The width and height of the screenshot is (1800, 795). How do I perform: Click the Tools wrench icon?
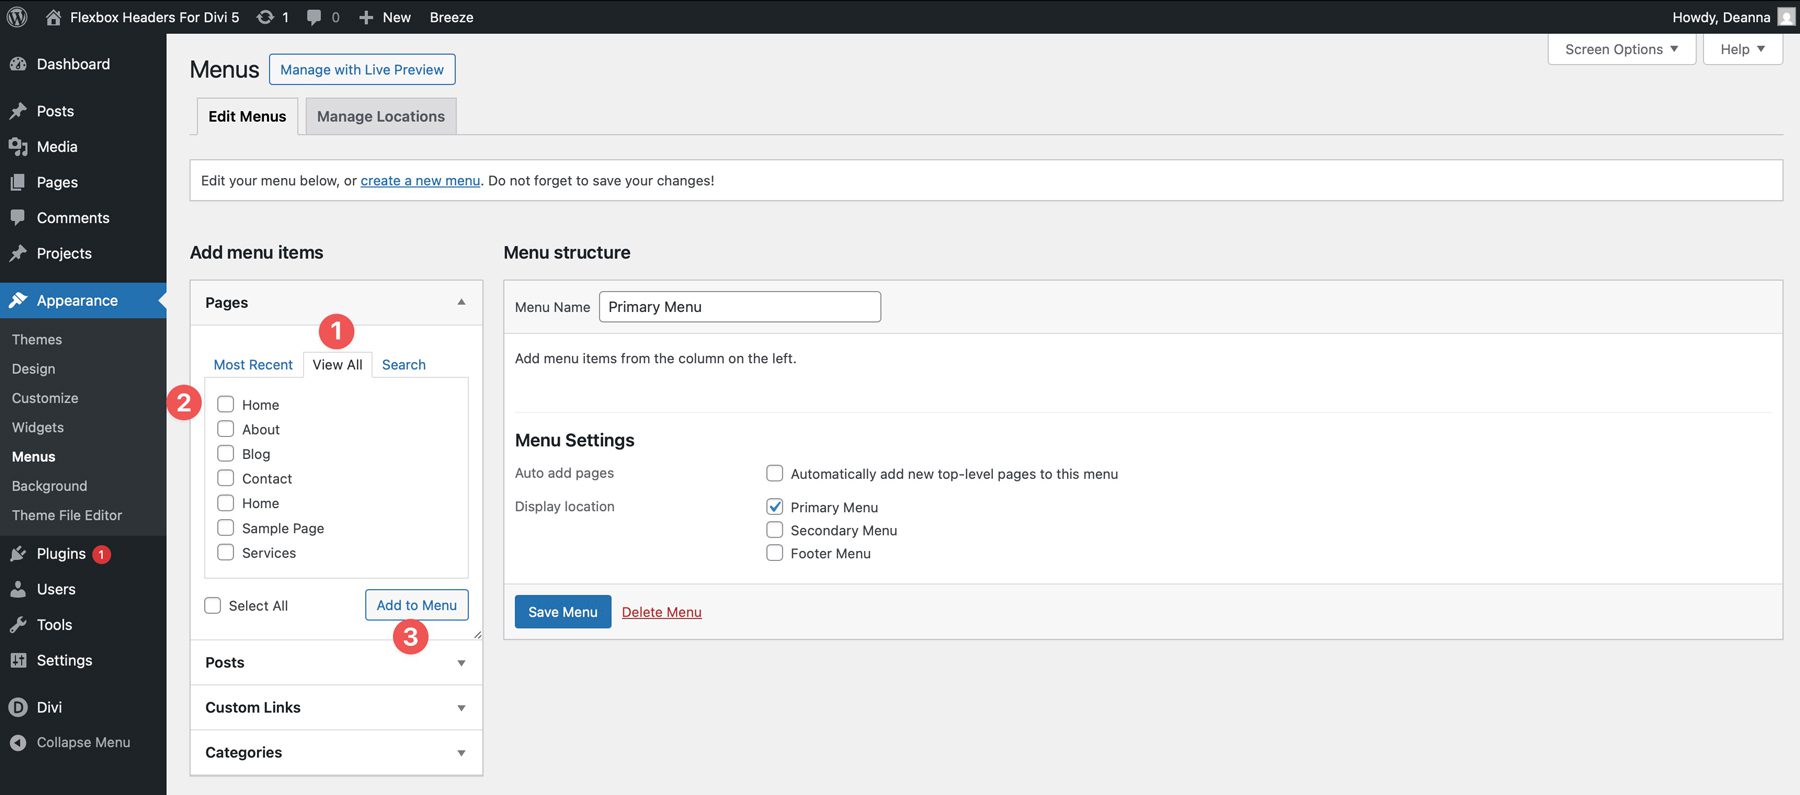point(18,625)
